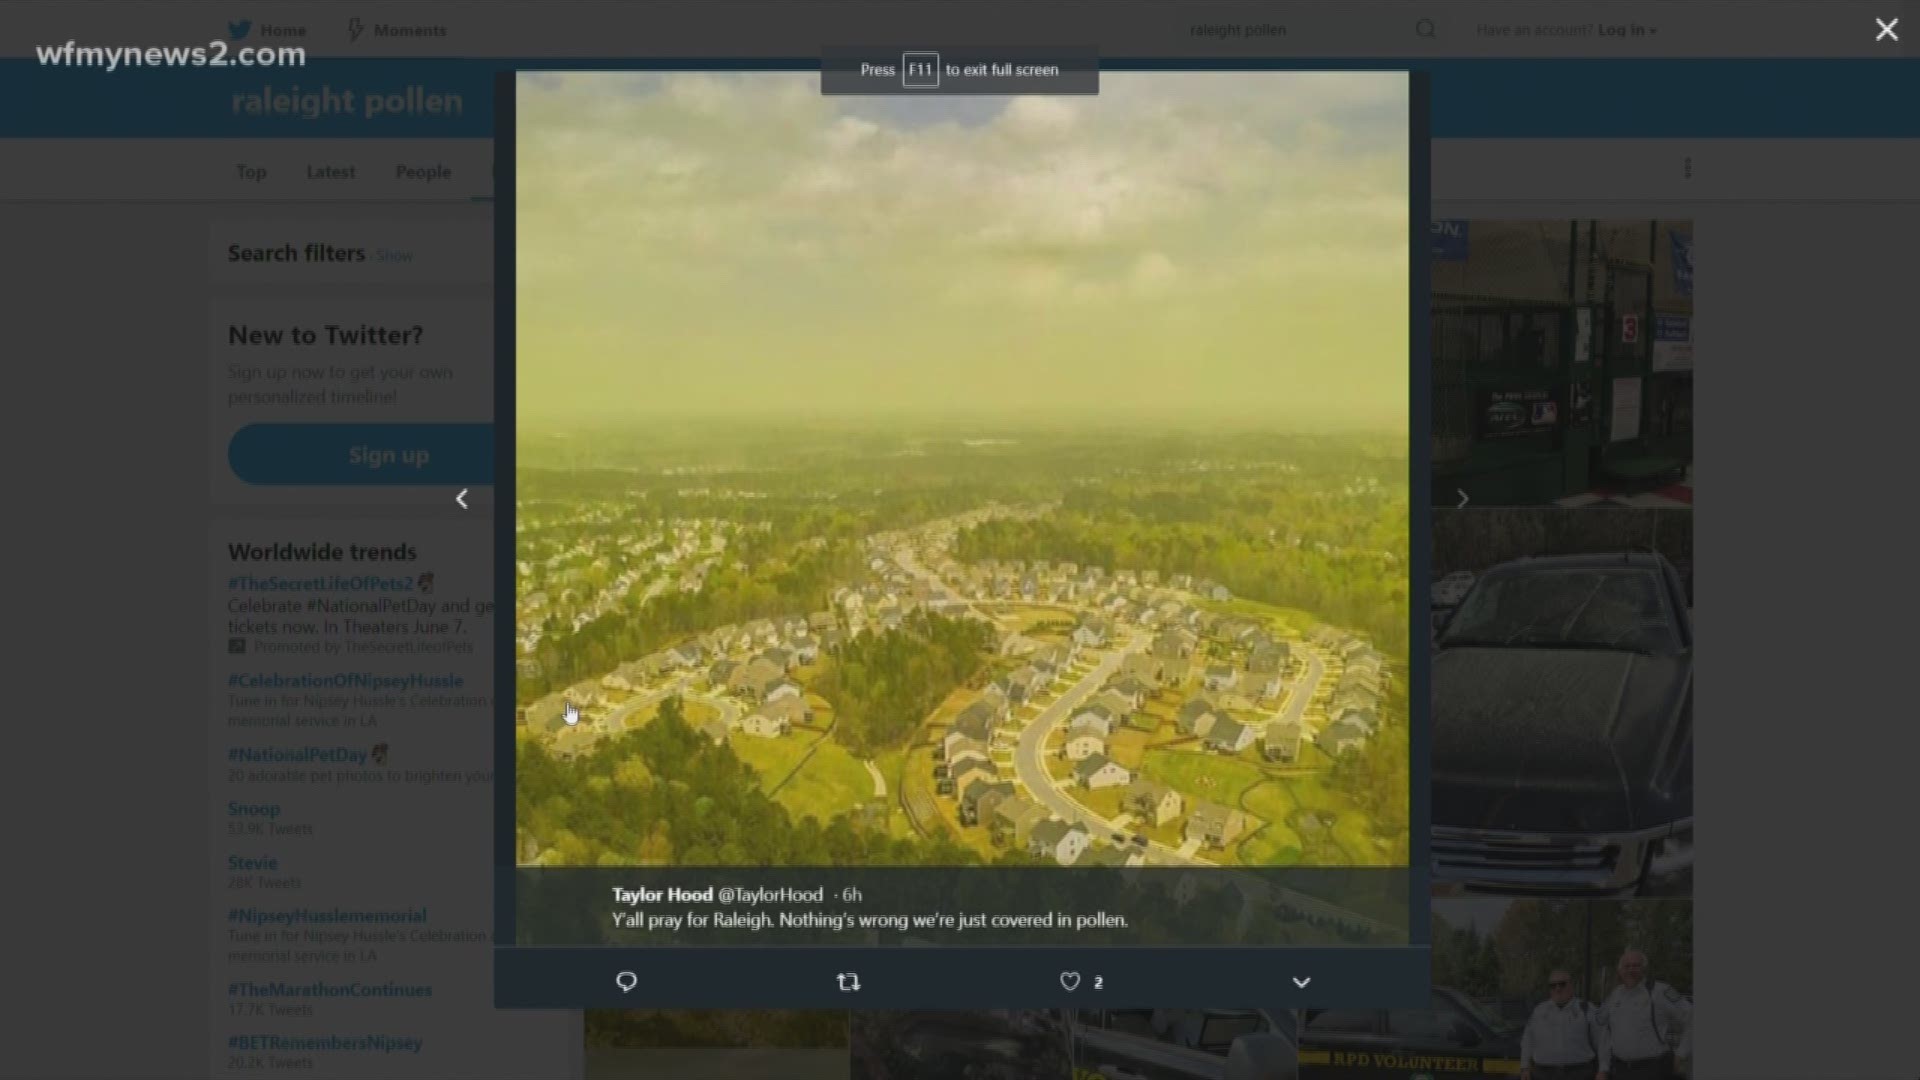Screen dimensions: 1920x1080
Task: Open the more options vertical dots
Action: 1687,168
